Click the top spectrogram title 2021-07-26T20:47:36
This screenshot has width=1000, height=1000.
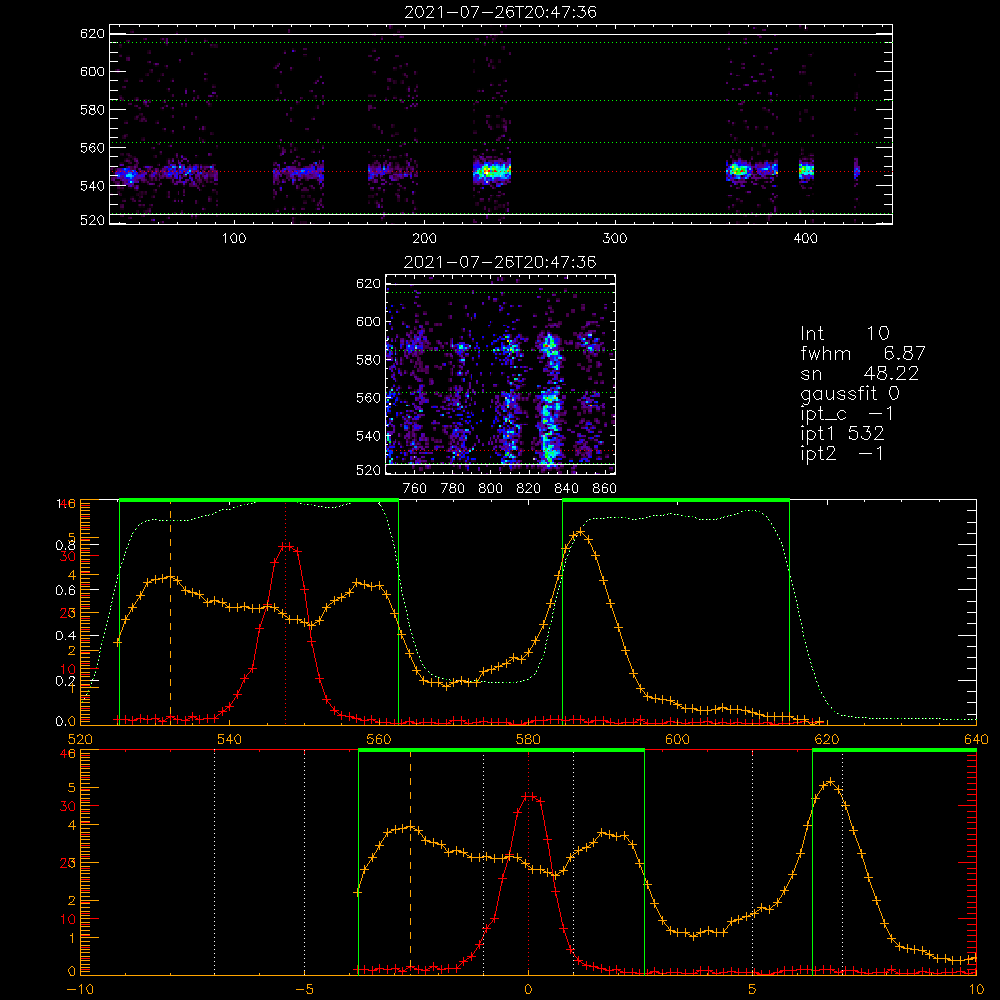click(500, 12)
